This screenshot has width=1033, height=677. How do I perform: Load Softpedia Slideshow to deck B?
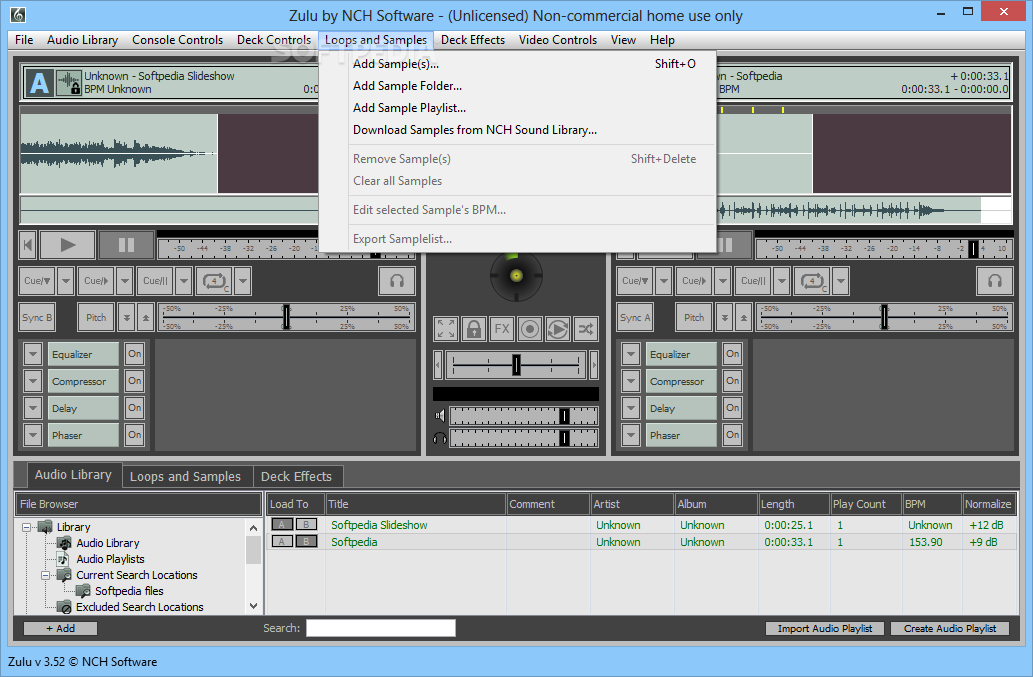pos(306,524)
